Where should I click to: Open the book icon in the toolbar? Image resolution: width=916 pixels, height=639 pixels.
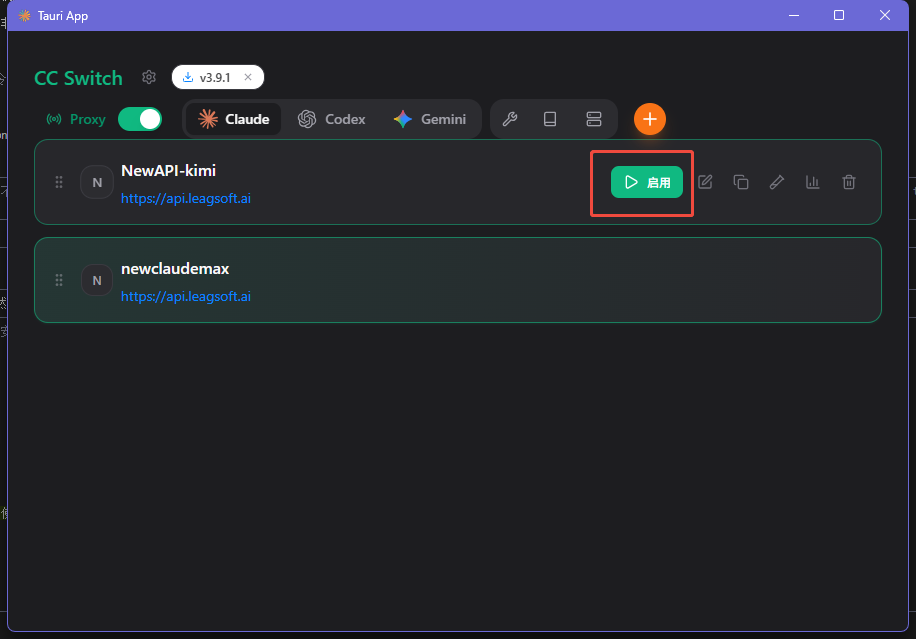tap(550, 119)
